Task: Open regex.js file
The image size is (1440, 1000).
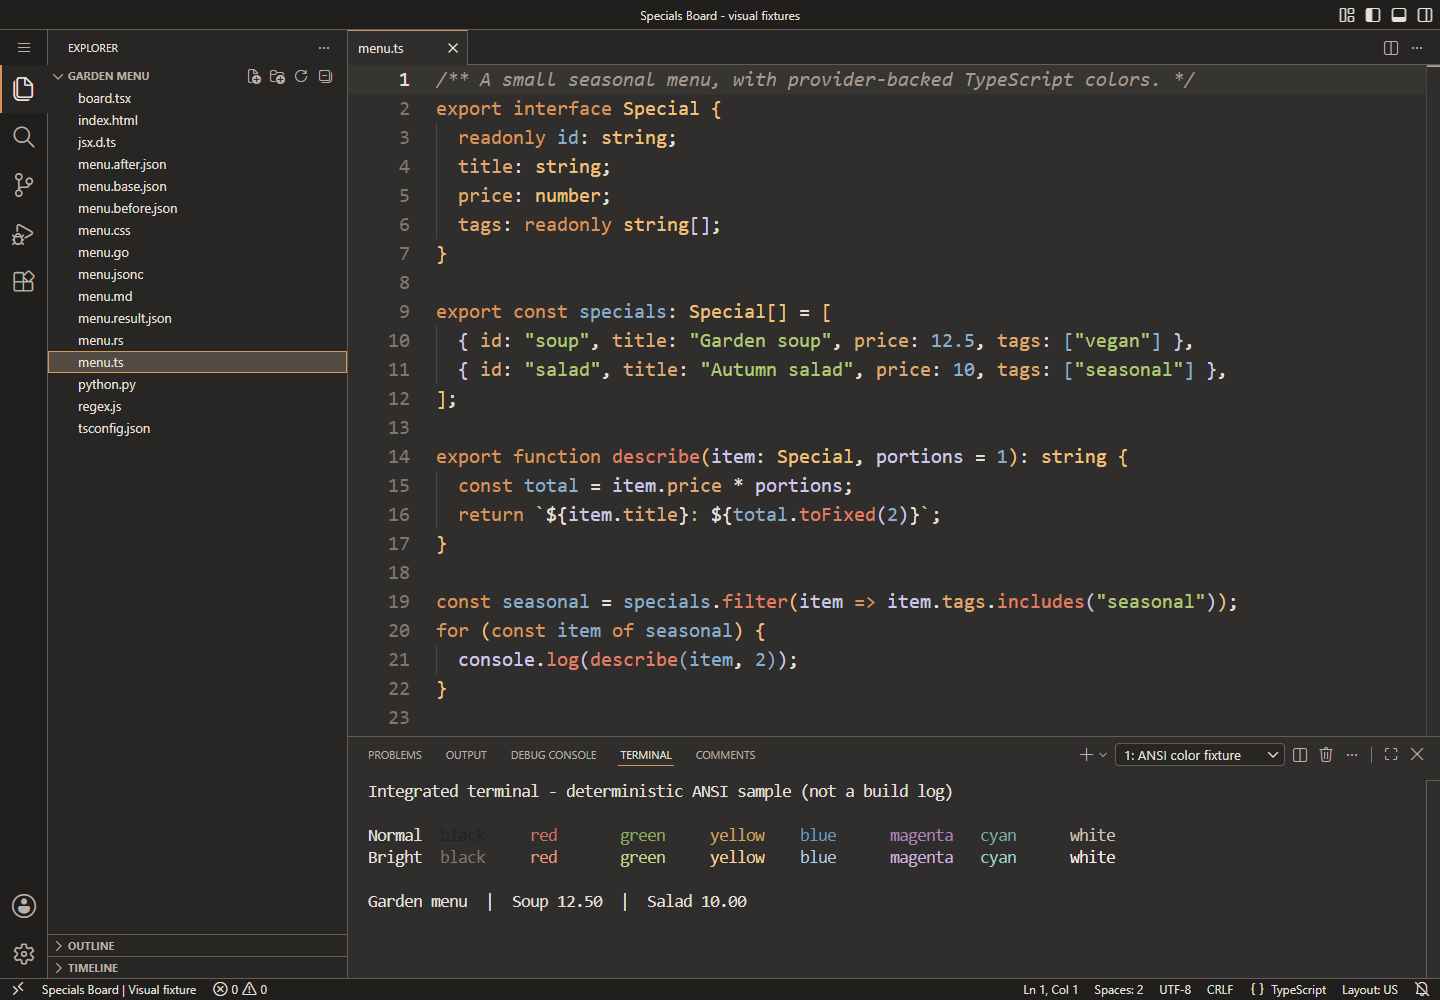Action: (x=197, y=406)
